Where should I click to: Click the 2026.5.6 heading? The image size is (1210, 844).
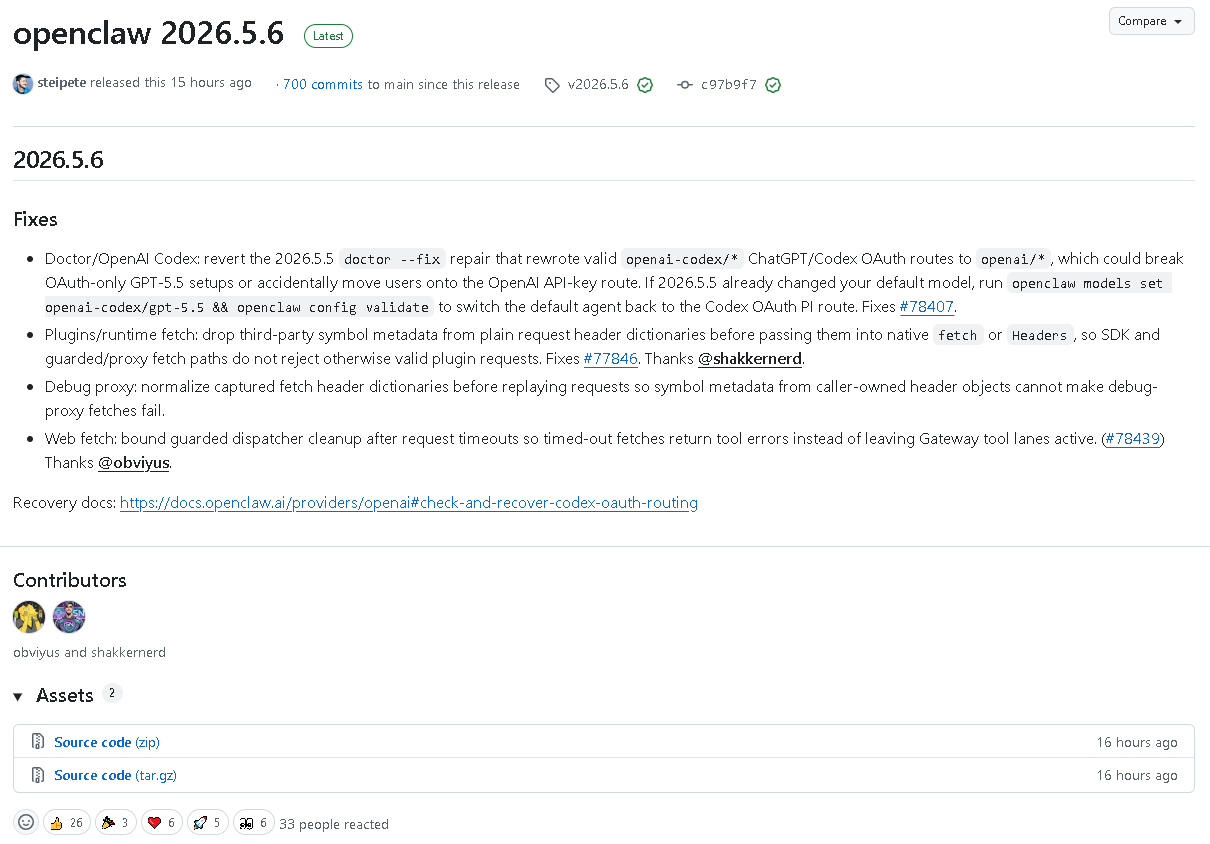pyautogui.click(x=58, y=159)
